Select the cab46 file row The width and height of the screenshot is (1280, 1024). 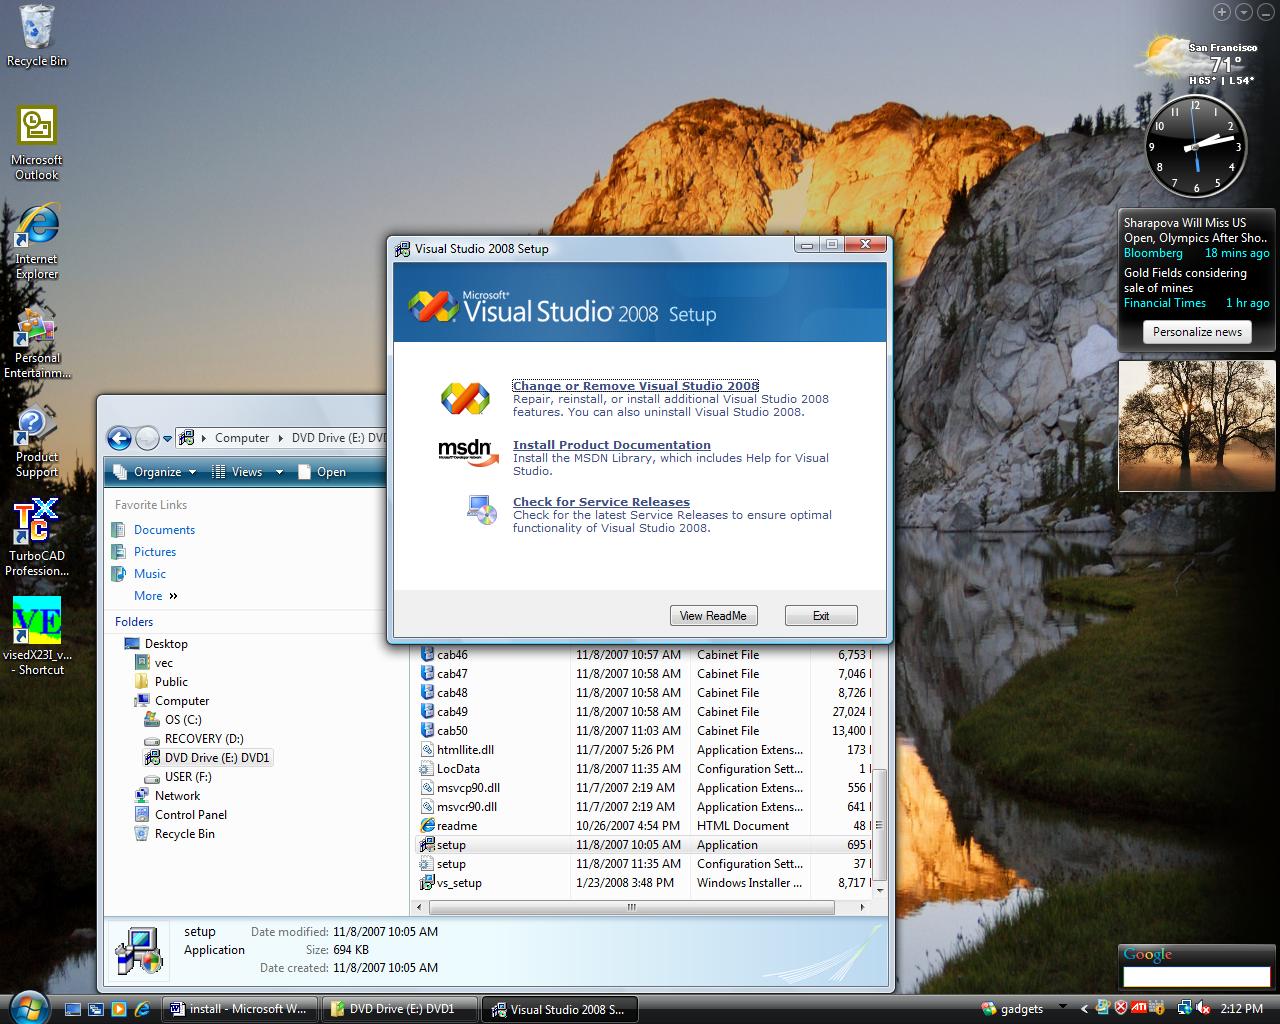pyautogui.click(x=644, y=655)
